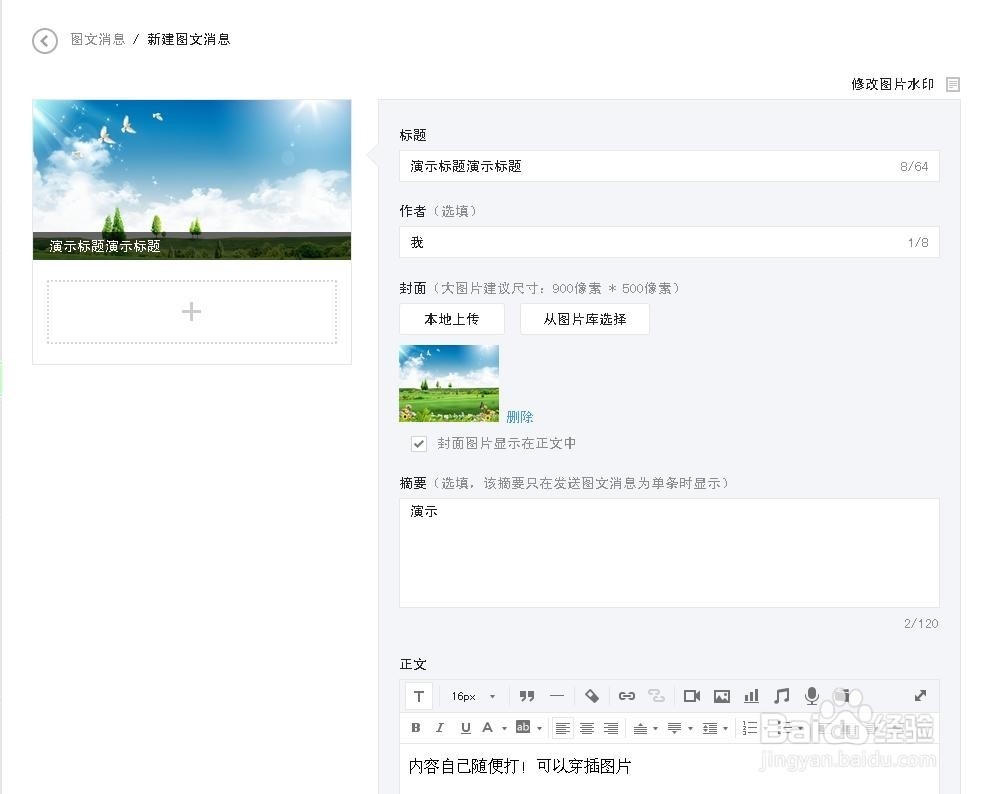Clear formatting with the eraser icon
The width and height of the screenshot is (991, 794).
click(x=592, y=696)
